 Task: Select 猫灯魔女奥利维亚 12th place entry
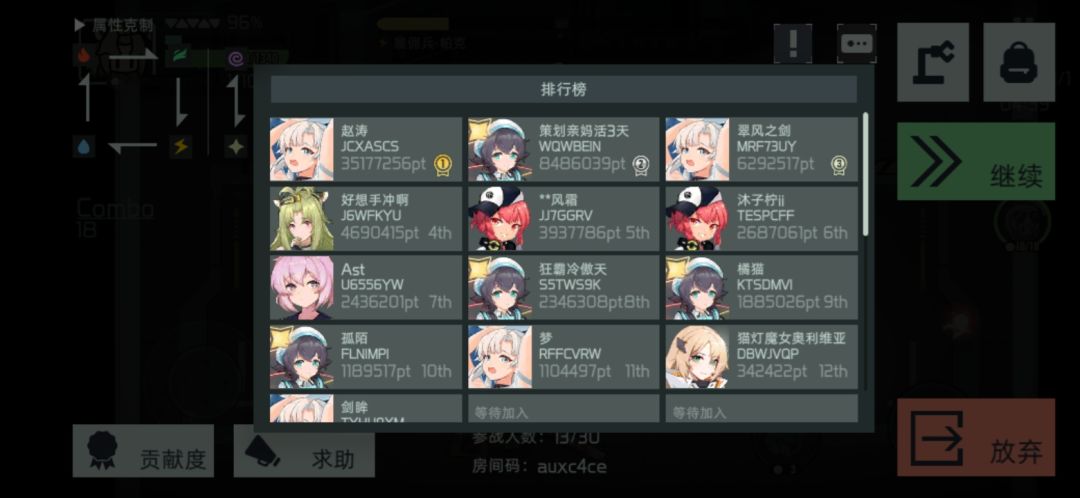pyautogui.click(x=762, y=357)
